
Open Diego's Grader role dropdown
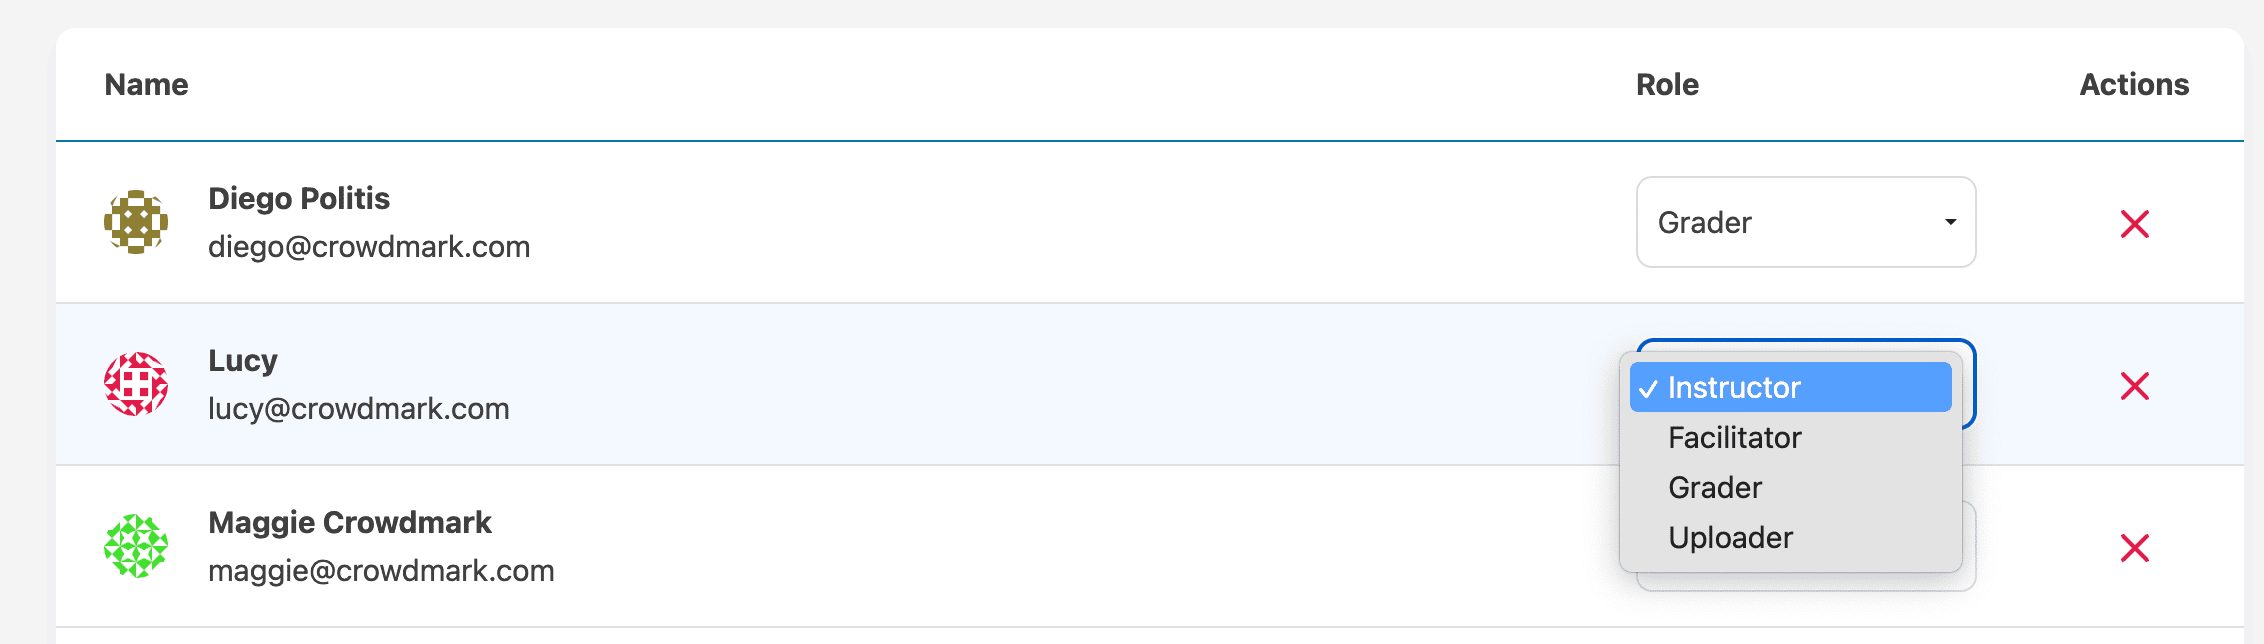click(1805, 222)
